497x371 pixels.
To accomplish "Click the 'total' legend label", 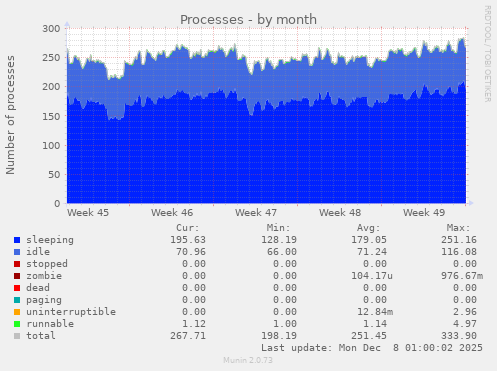I will pos(41,336).
